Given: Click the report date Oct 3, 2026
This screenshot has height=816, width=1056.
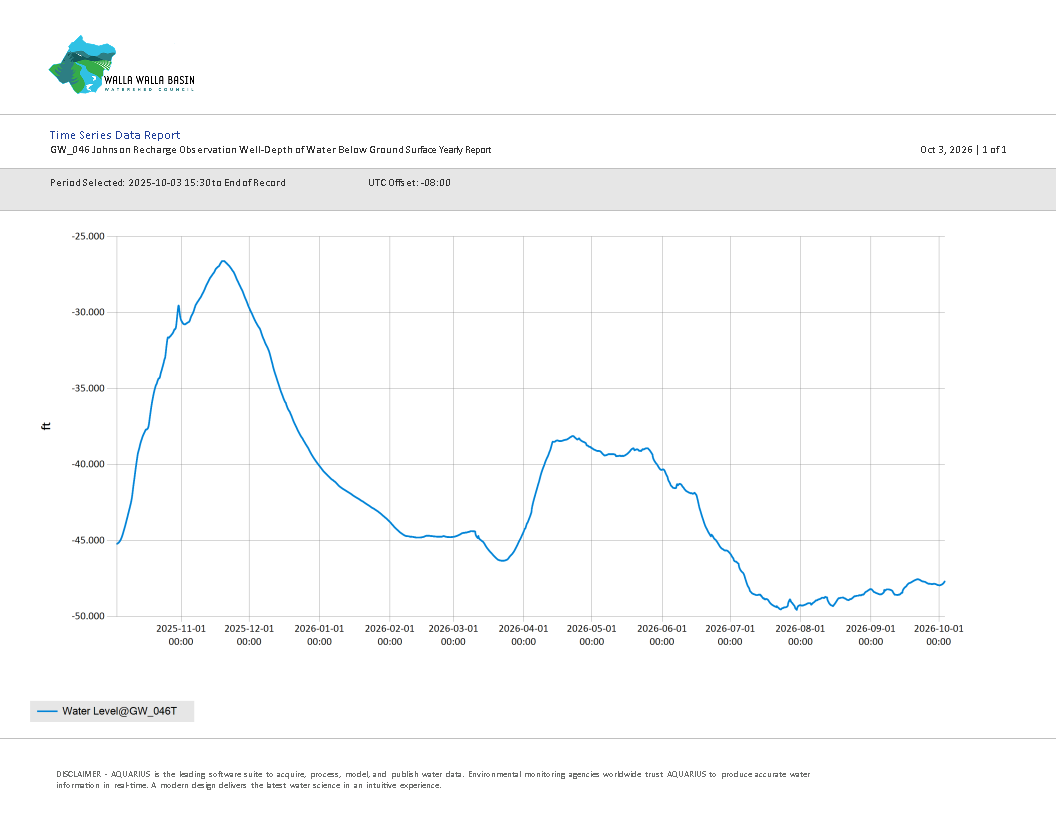Looking at the screenshot, I should [x=946, y=149].
